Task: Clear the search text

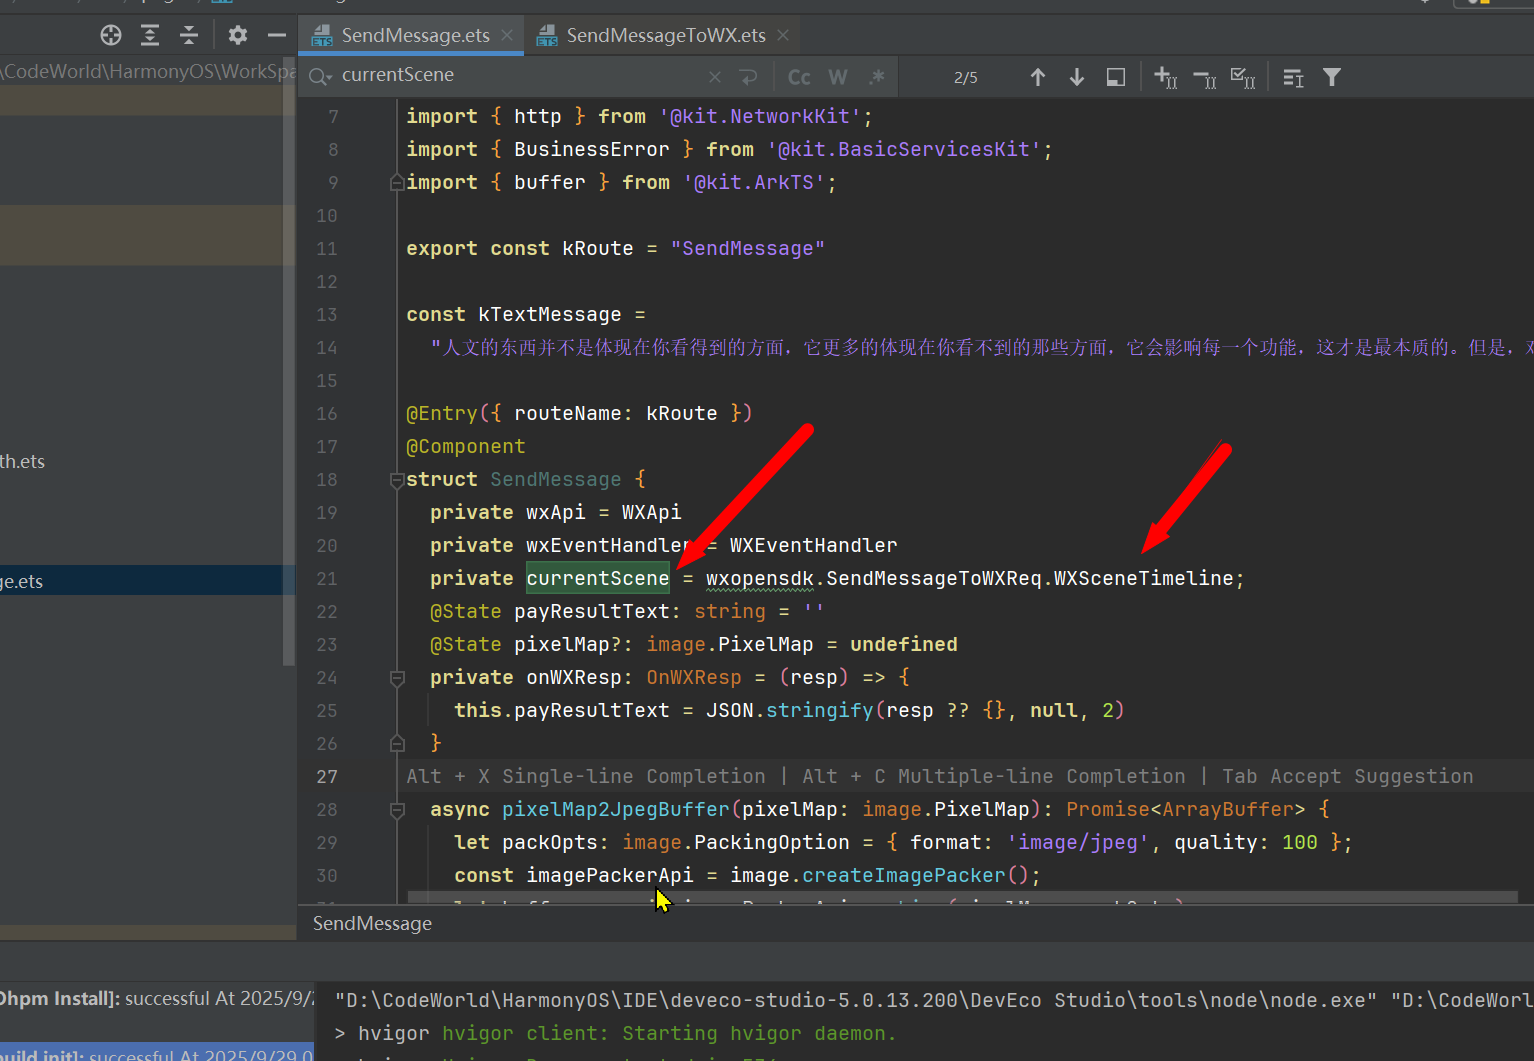Action: tap(714, 77)
